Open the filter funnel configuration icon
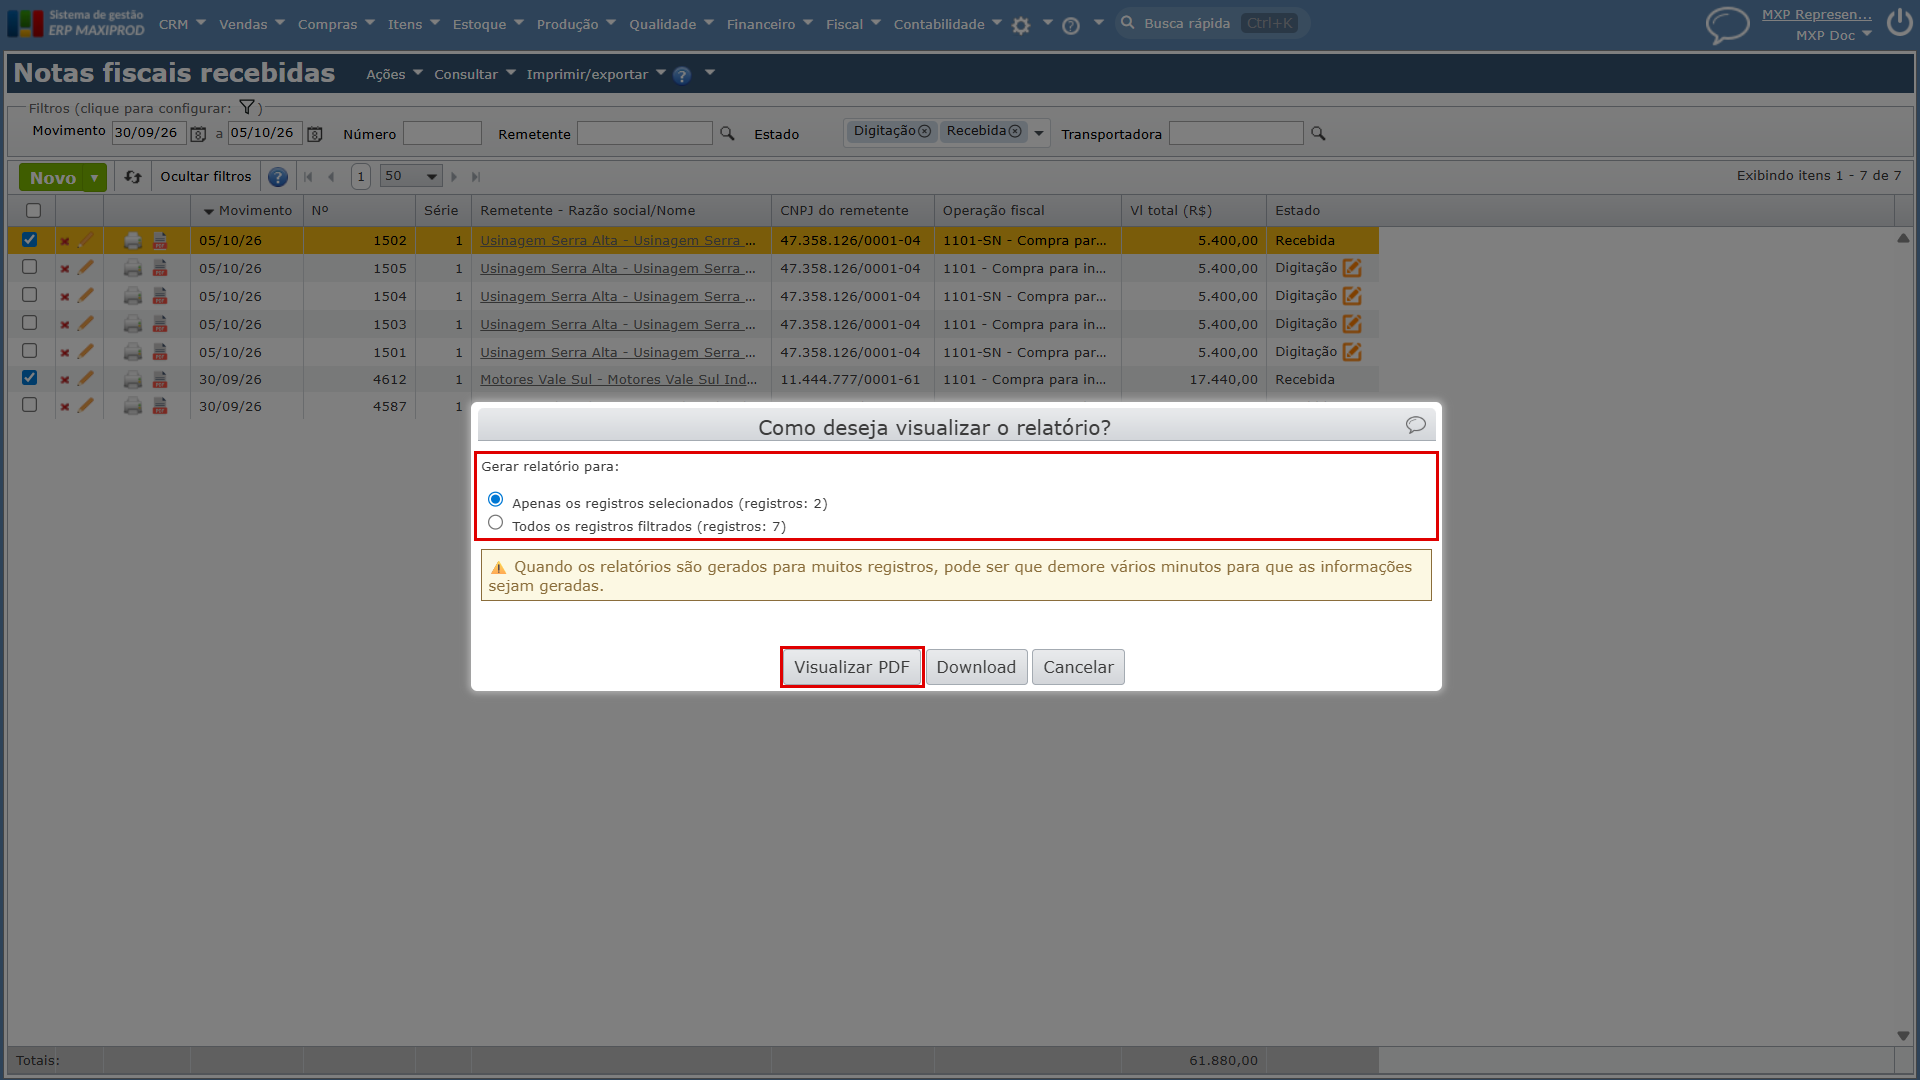The image size is (1920, 1080). (246, 107)
